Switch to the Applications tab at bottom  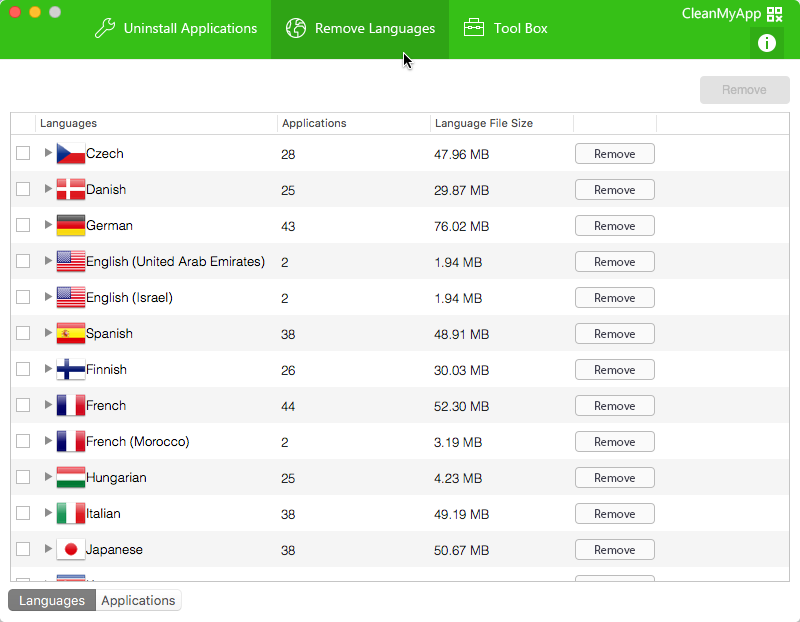tap(138, 600)
